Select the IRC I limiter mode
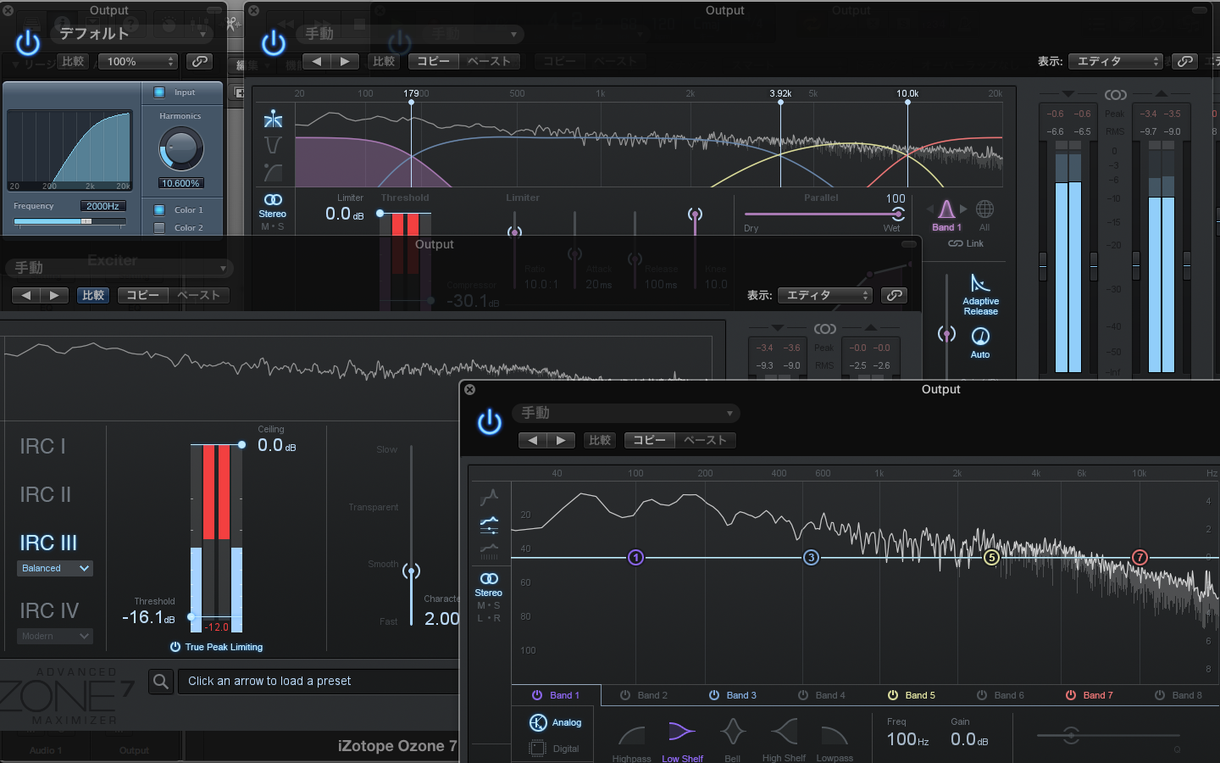The width and height of the screenshot is (1220, 763). point(43,446)
